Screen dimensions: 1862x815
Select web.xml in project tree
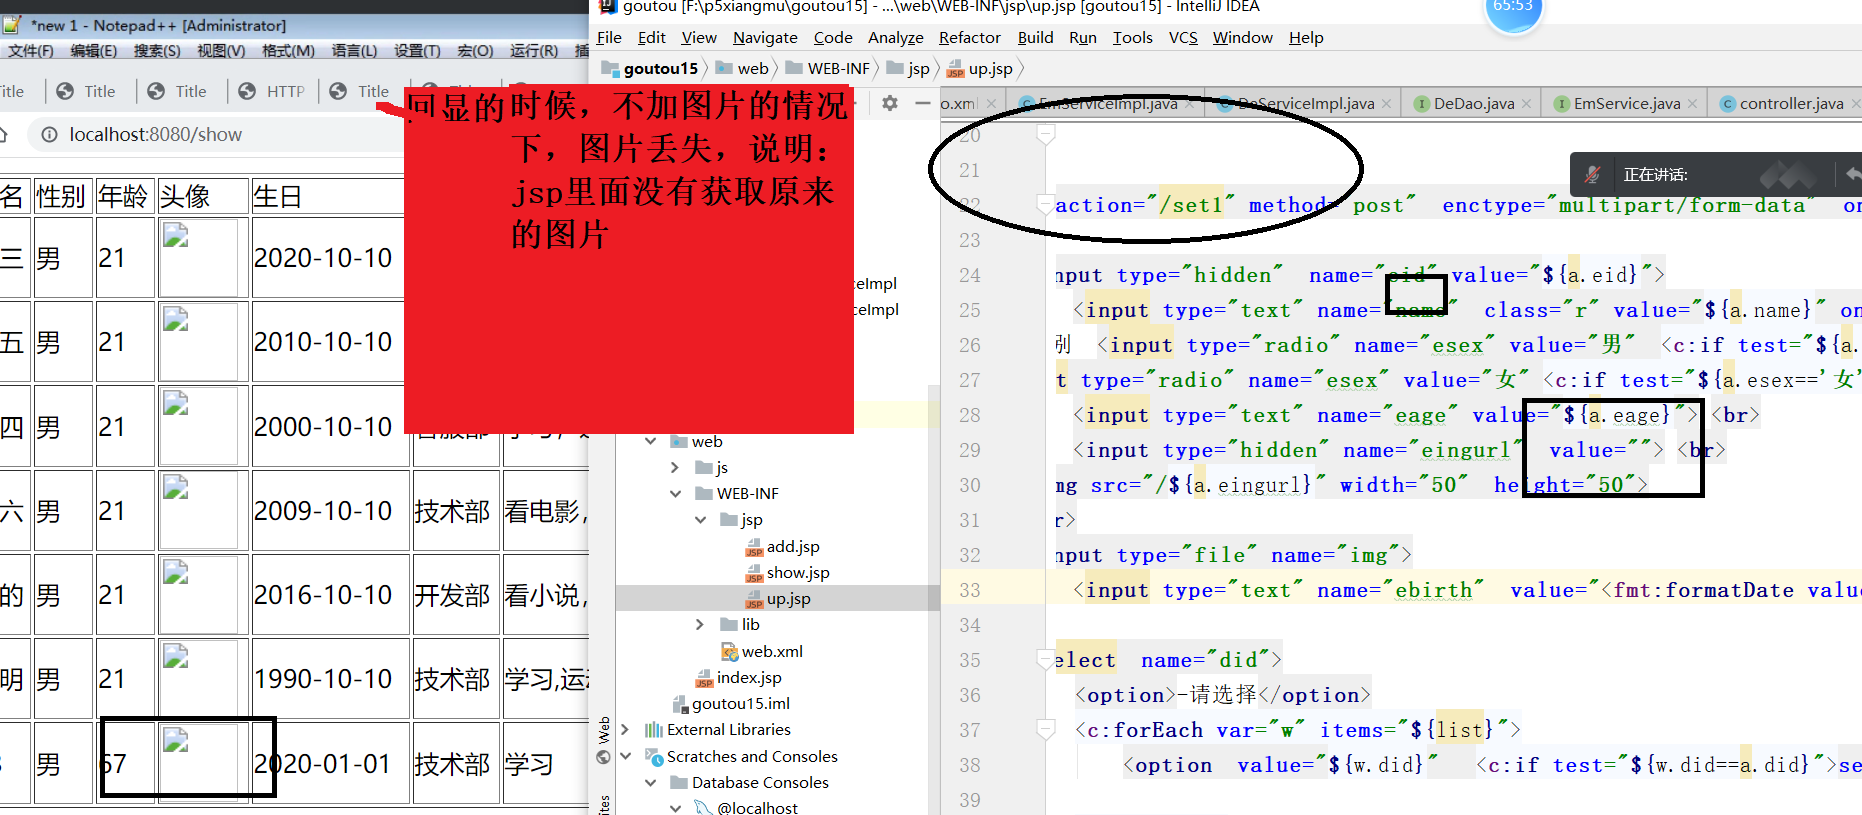click(772, 651)
